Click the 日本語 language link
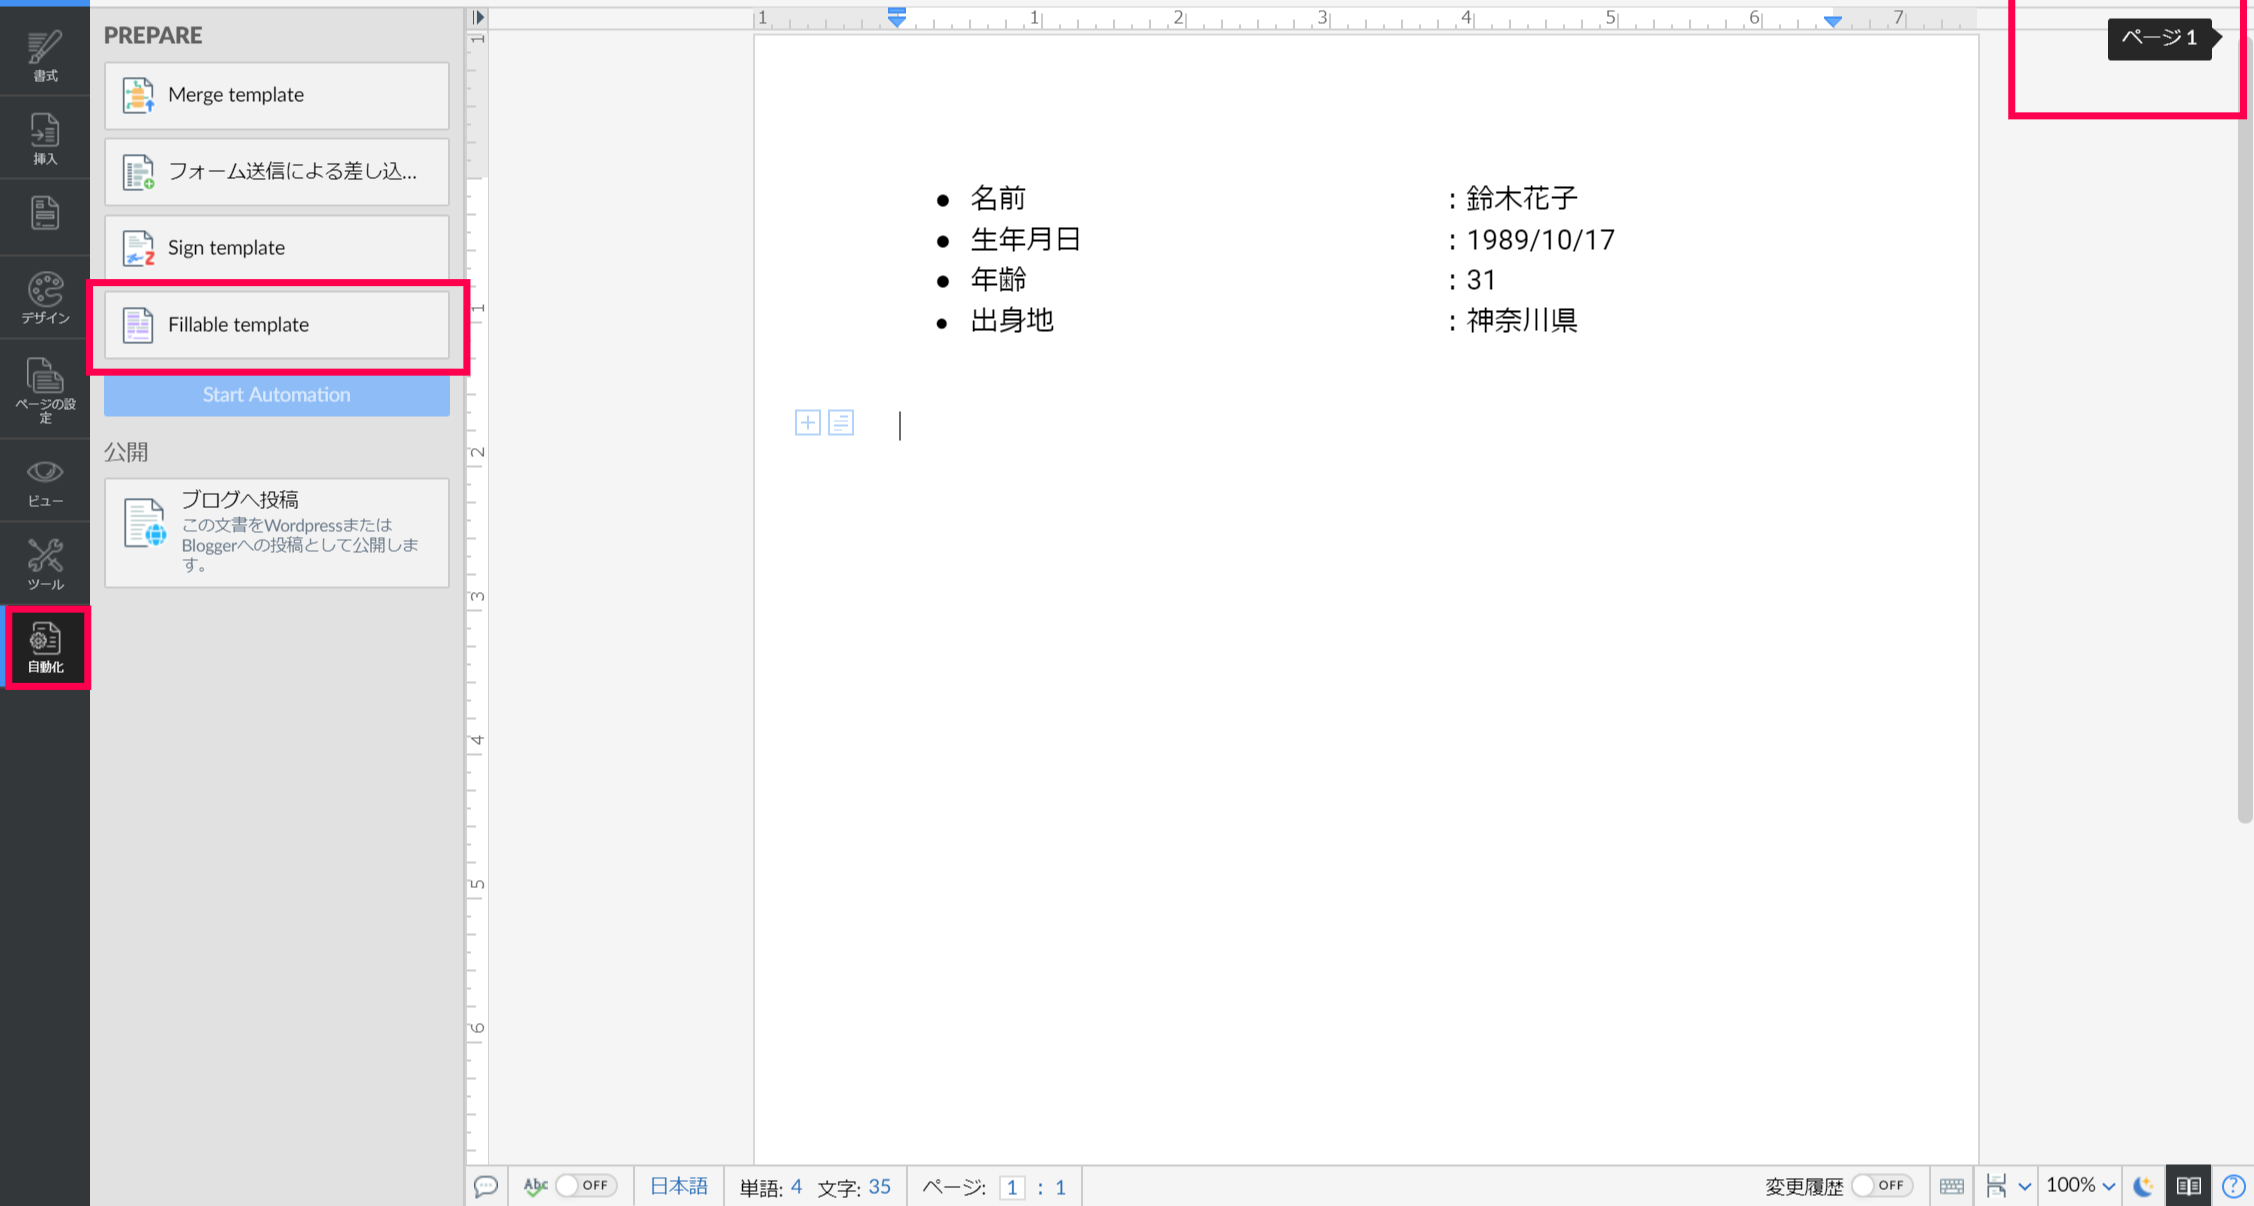The image size is (2254, 1206). point(679,1186)
